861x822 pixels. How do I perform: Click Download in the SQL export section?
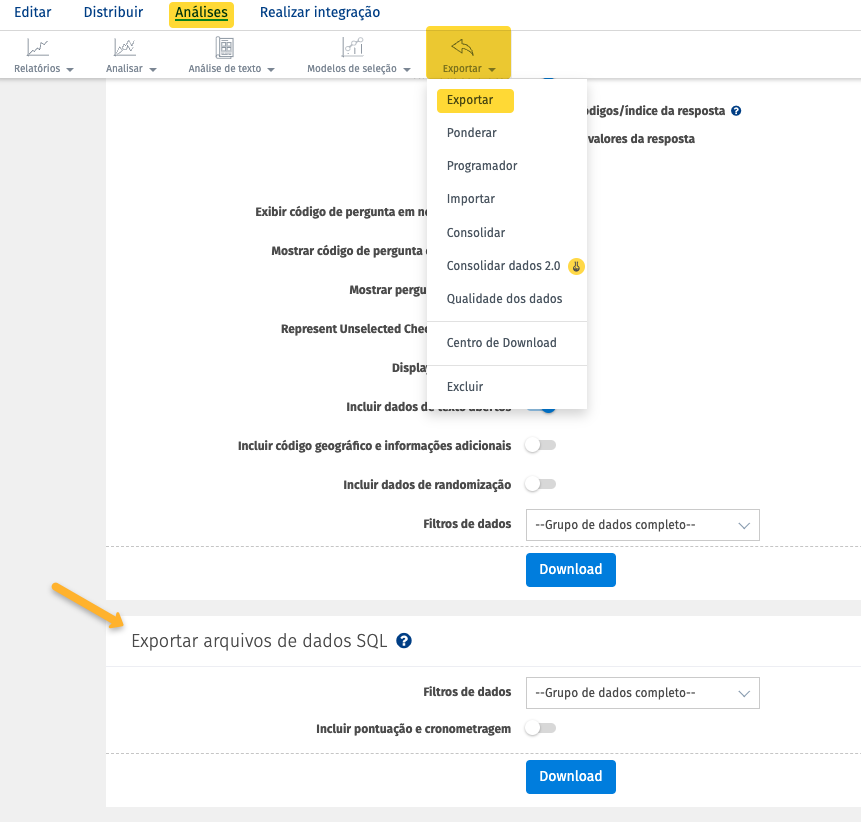tap(570, 776)
